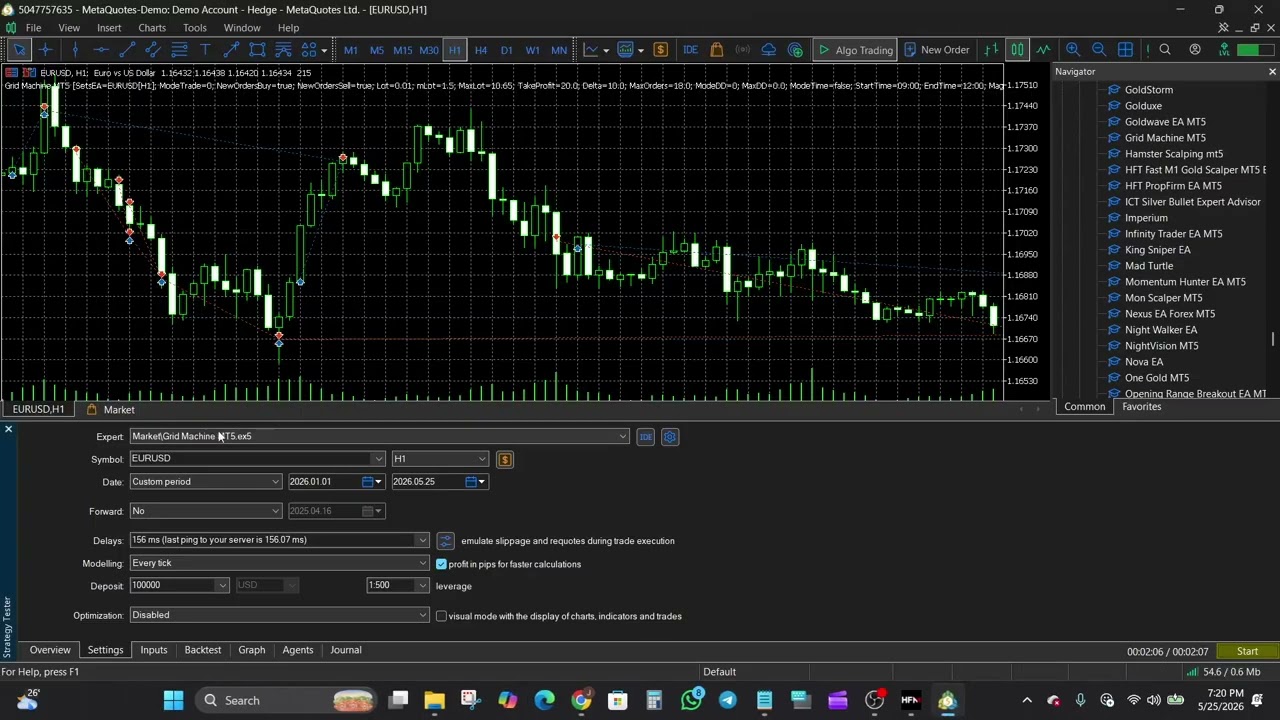Select the equidistant channel tool
The width and height of the screenshot is (1280, 720).
click(153, 50)
